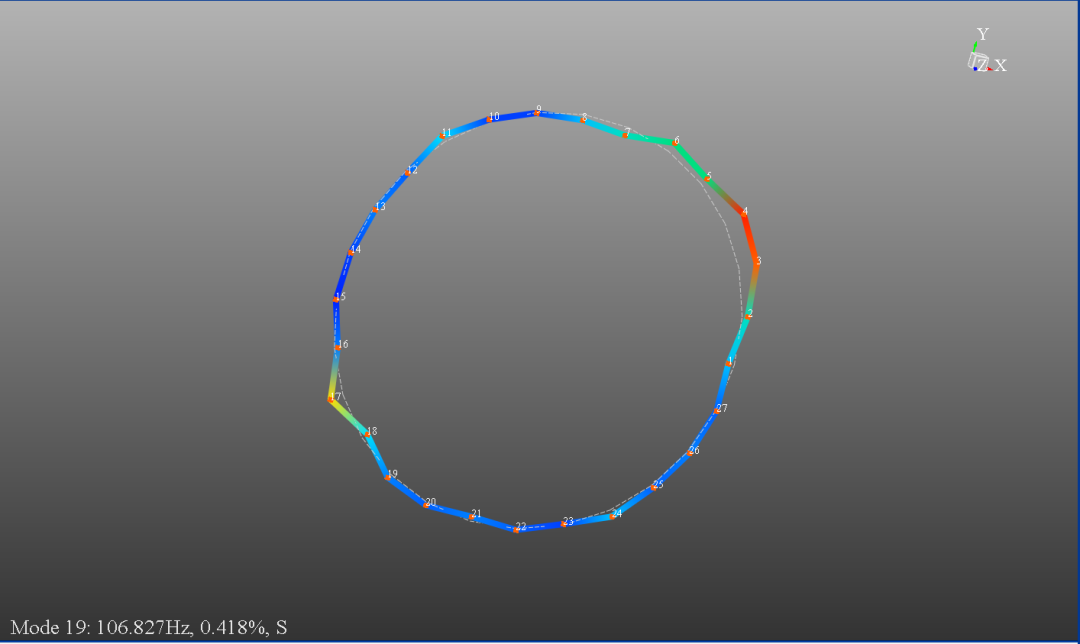Click node 16 marker
Viewport: 1080px width, 644px height.
[338, 346]
